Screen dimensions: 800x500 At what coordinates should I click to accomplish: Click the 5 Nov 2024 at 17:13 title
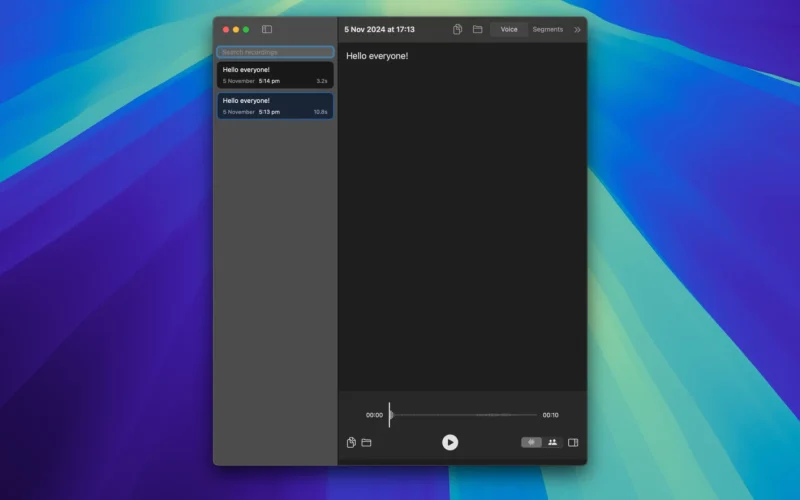click(x=380, y=30)
